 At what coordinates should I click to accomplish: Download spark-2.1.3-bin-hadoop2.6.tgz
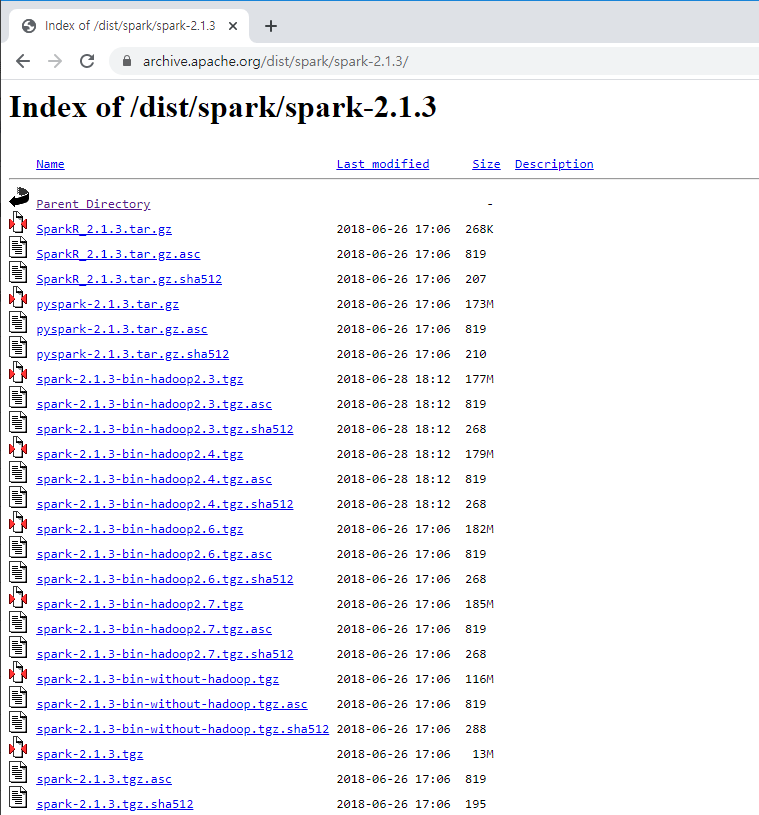(x=140, y=529)
